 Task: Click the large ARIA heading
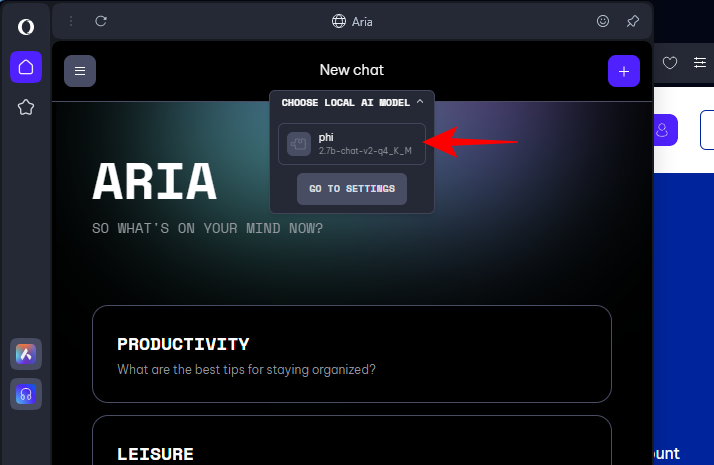(x=154, y=182)
